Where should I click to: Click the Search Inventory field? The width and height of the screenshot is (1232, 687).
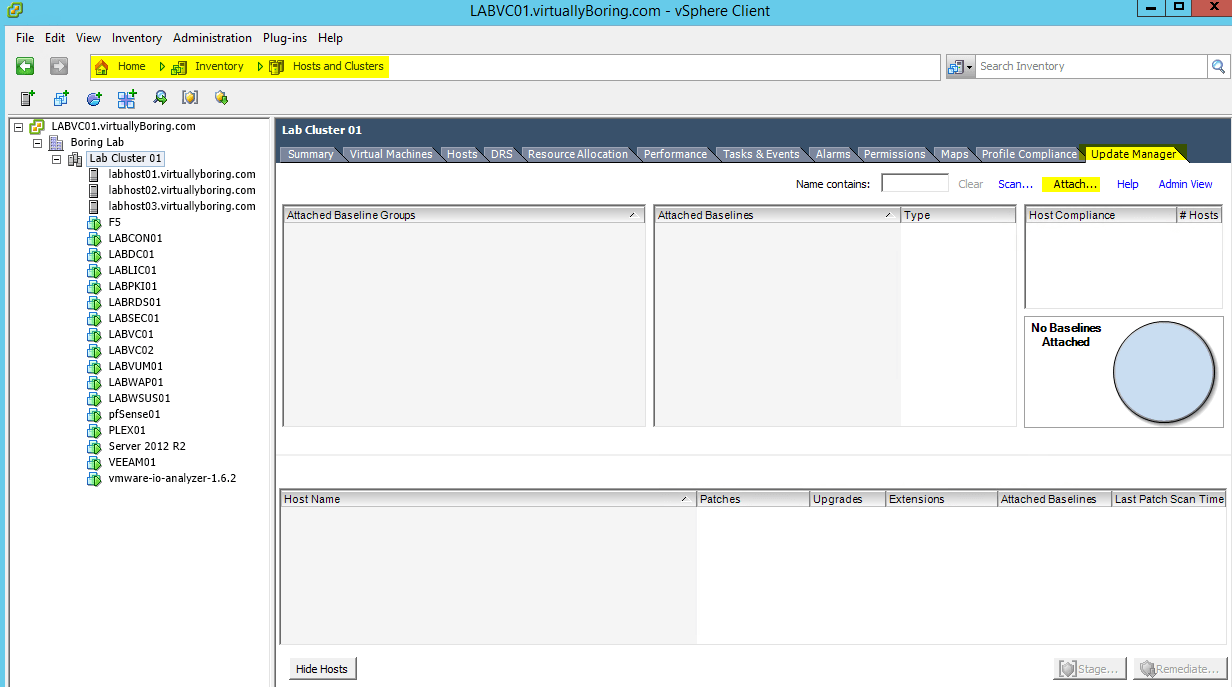pos(1091,66)
